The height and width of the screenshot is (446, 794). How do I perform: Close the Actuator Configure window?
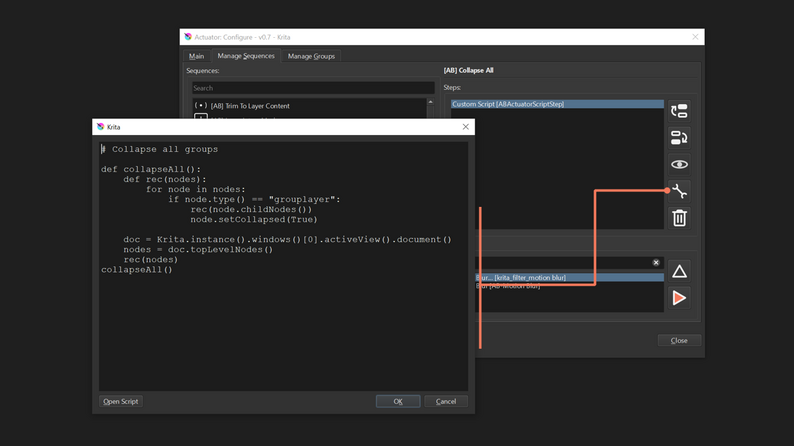click(x=695, y=37)
